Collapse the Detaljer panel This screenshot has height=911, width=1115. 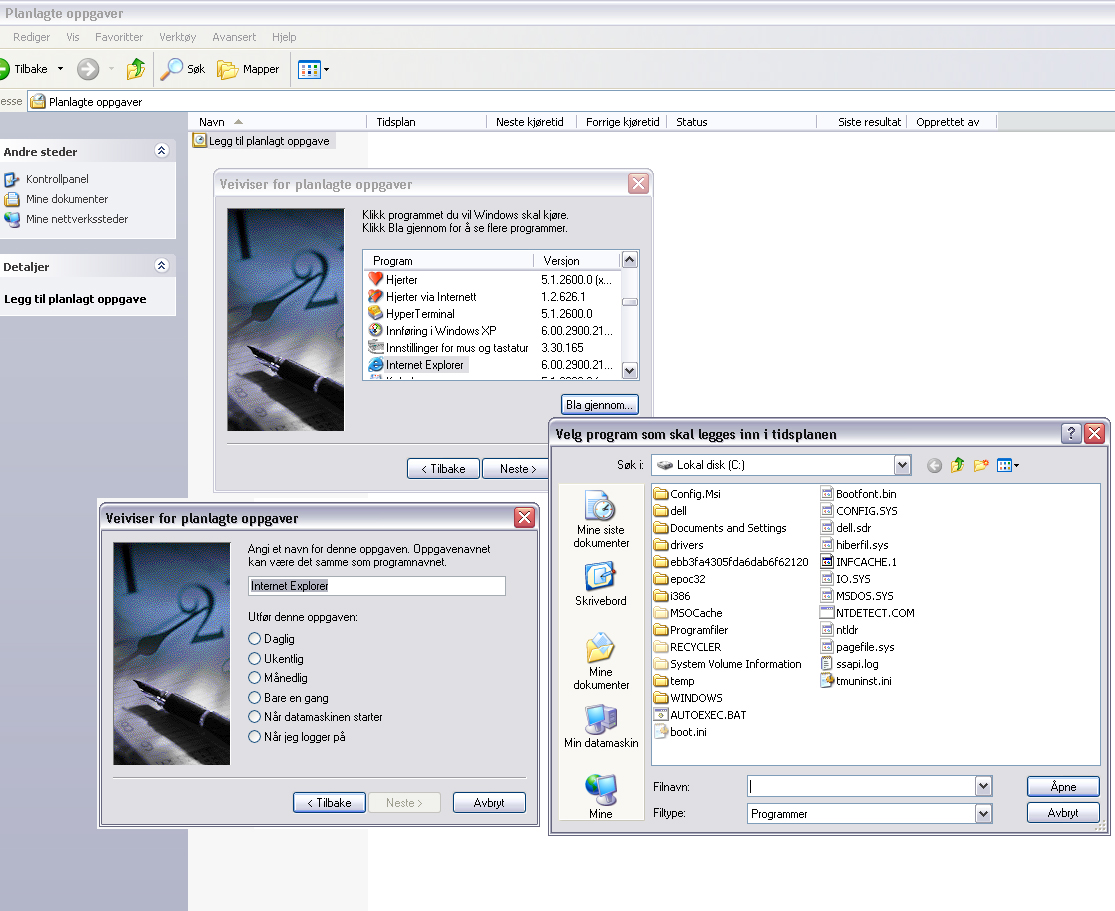click(x=161, y=266)
